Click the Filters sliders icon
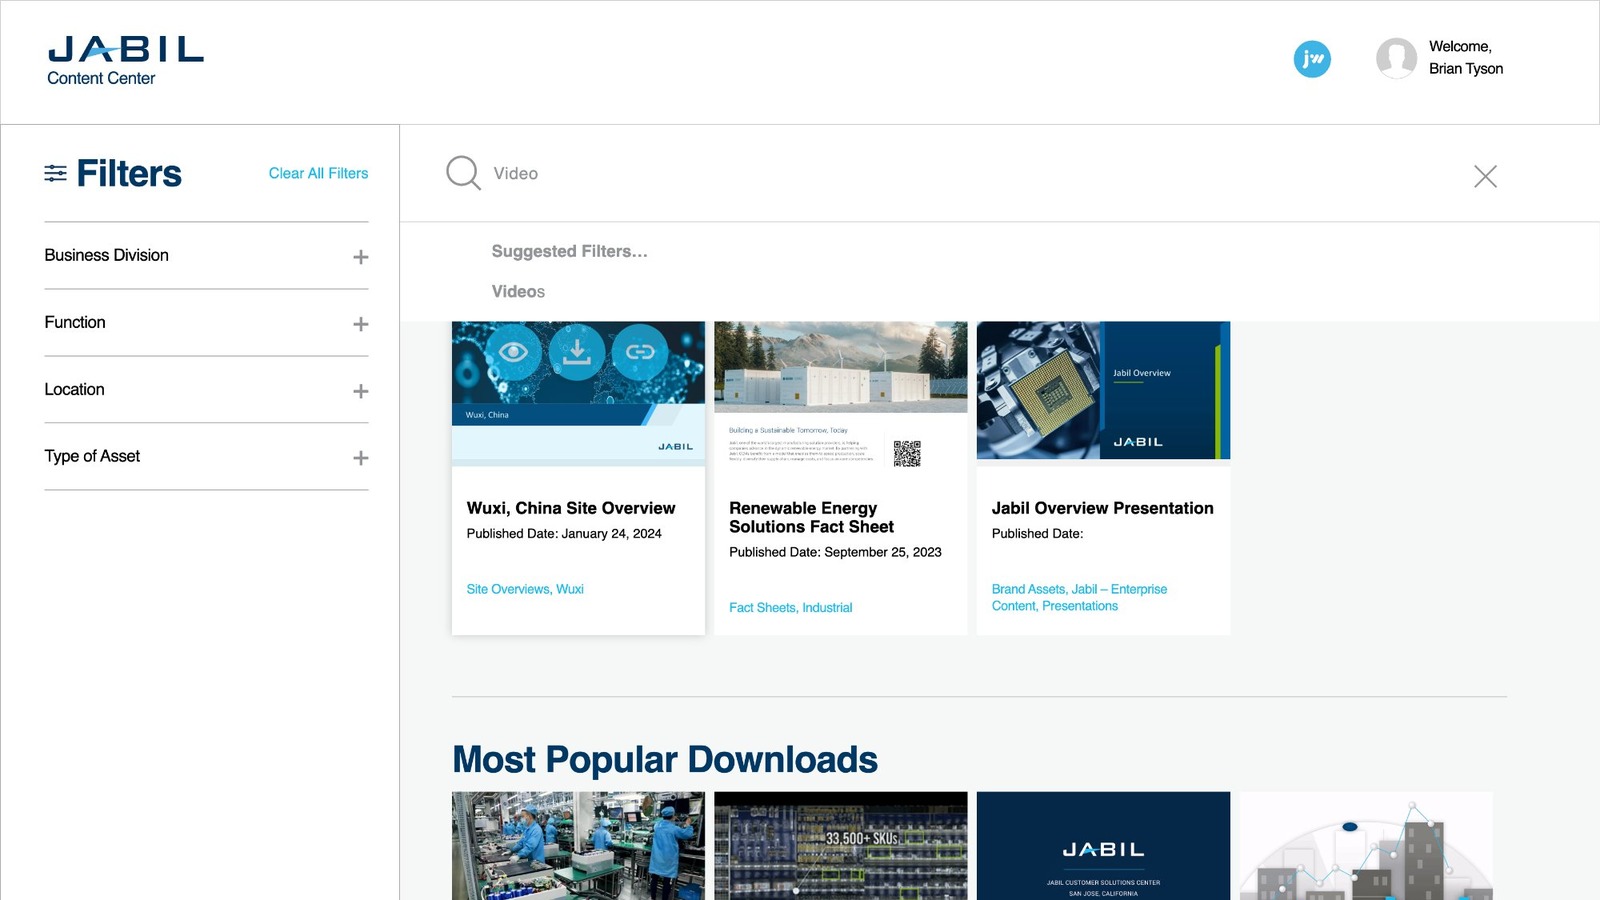 pyautogui.click(x=55, y=173)
